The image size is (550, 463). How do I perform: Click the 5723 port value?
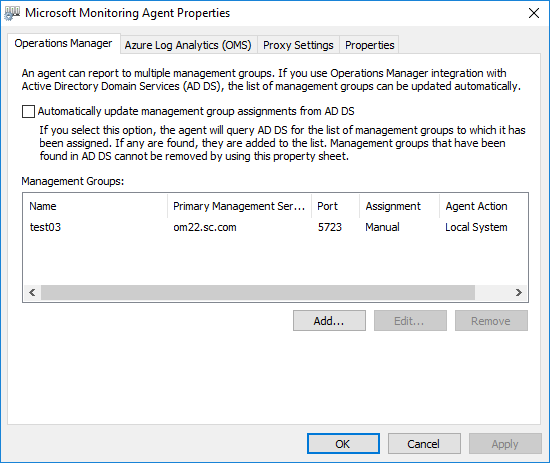coord(329,227)
